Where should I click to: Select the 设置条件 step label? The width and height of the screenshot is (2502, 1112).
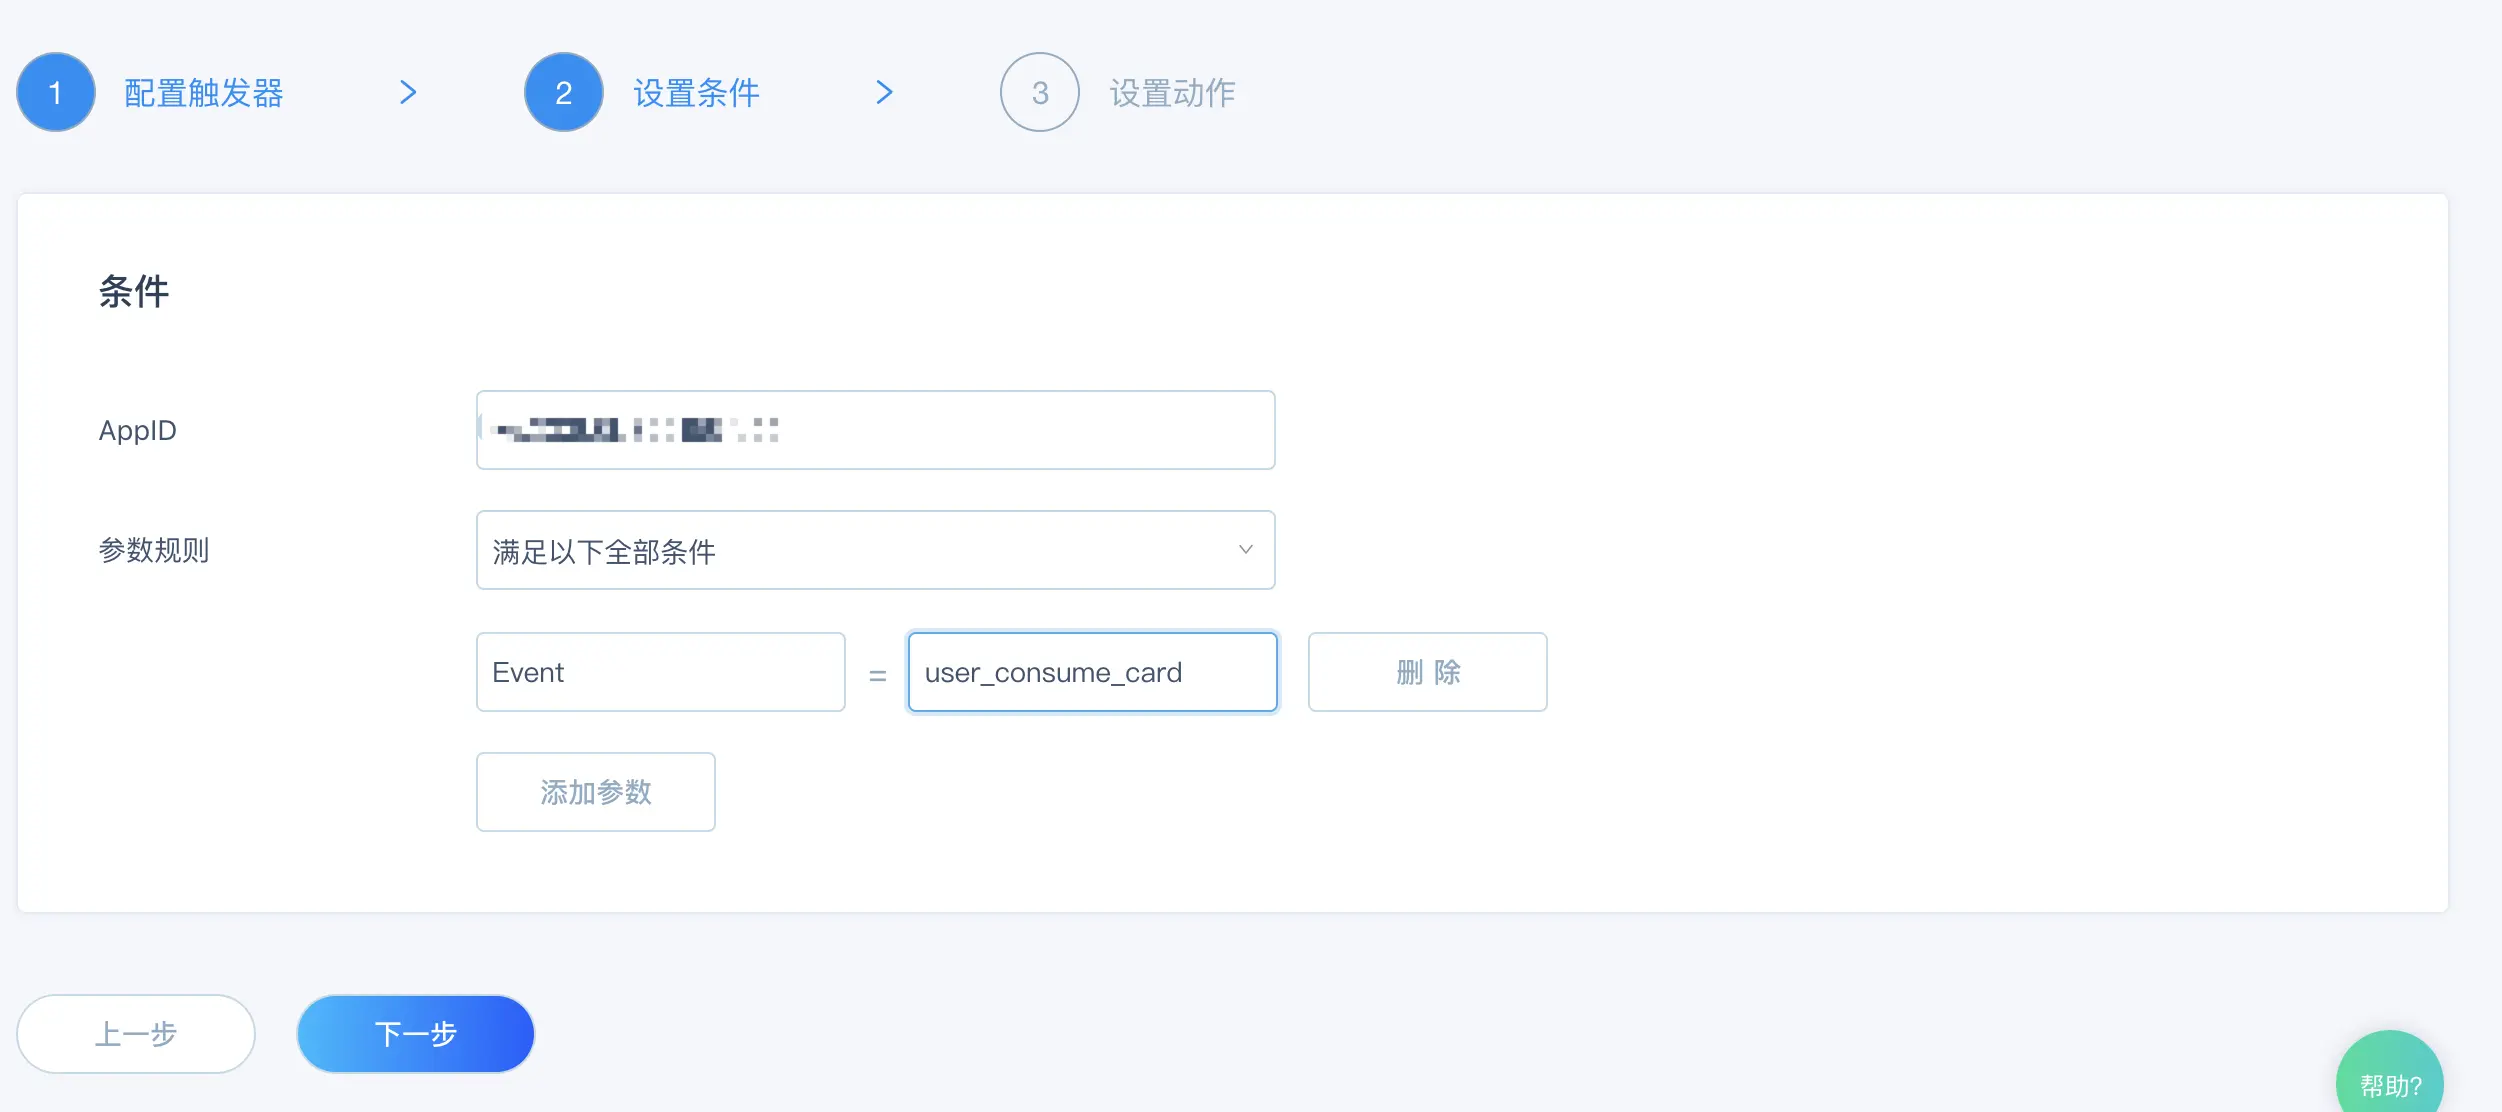pos(696,93)
